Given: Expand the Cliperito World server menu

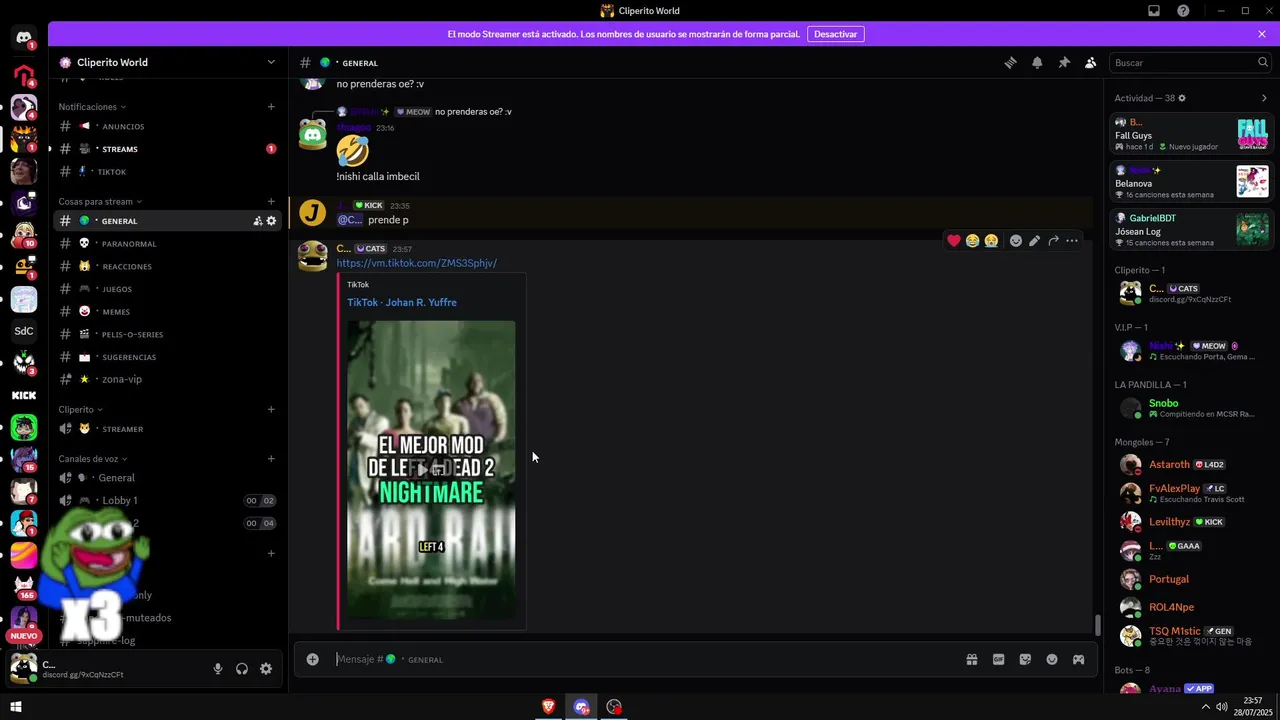Looking at the screenshot, I should pyautogui.click(x=271, y=62).
